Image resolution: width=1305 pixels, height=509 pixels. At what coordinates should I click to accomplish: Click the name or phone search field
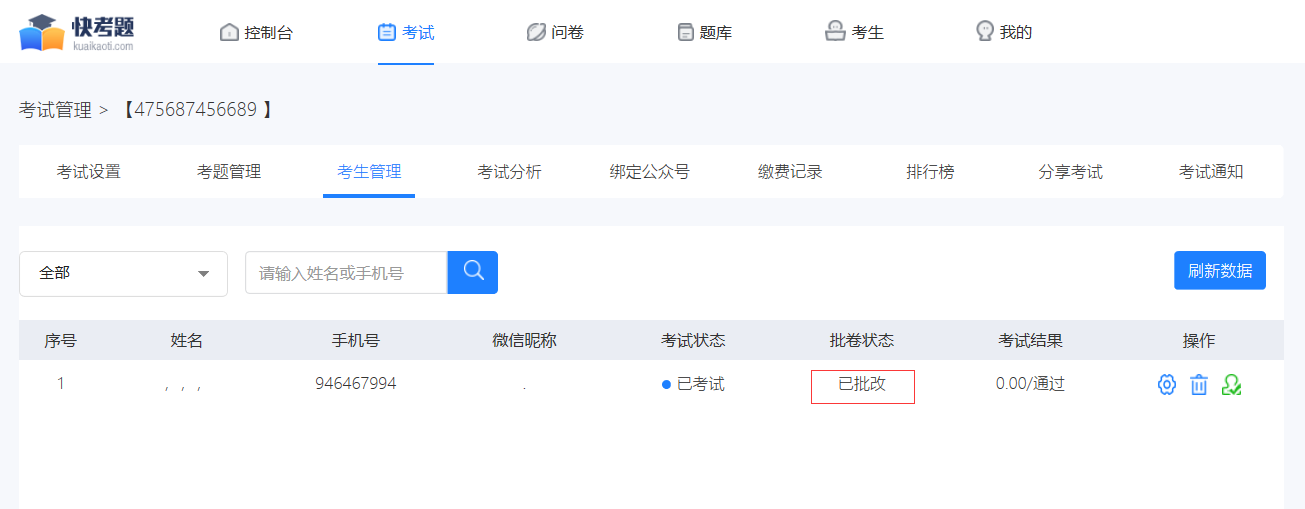[x=346, y=272]
